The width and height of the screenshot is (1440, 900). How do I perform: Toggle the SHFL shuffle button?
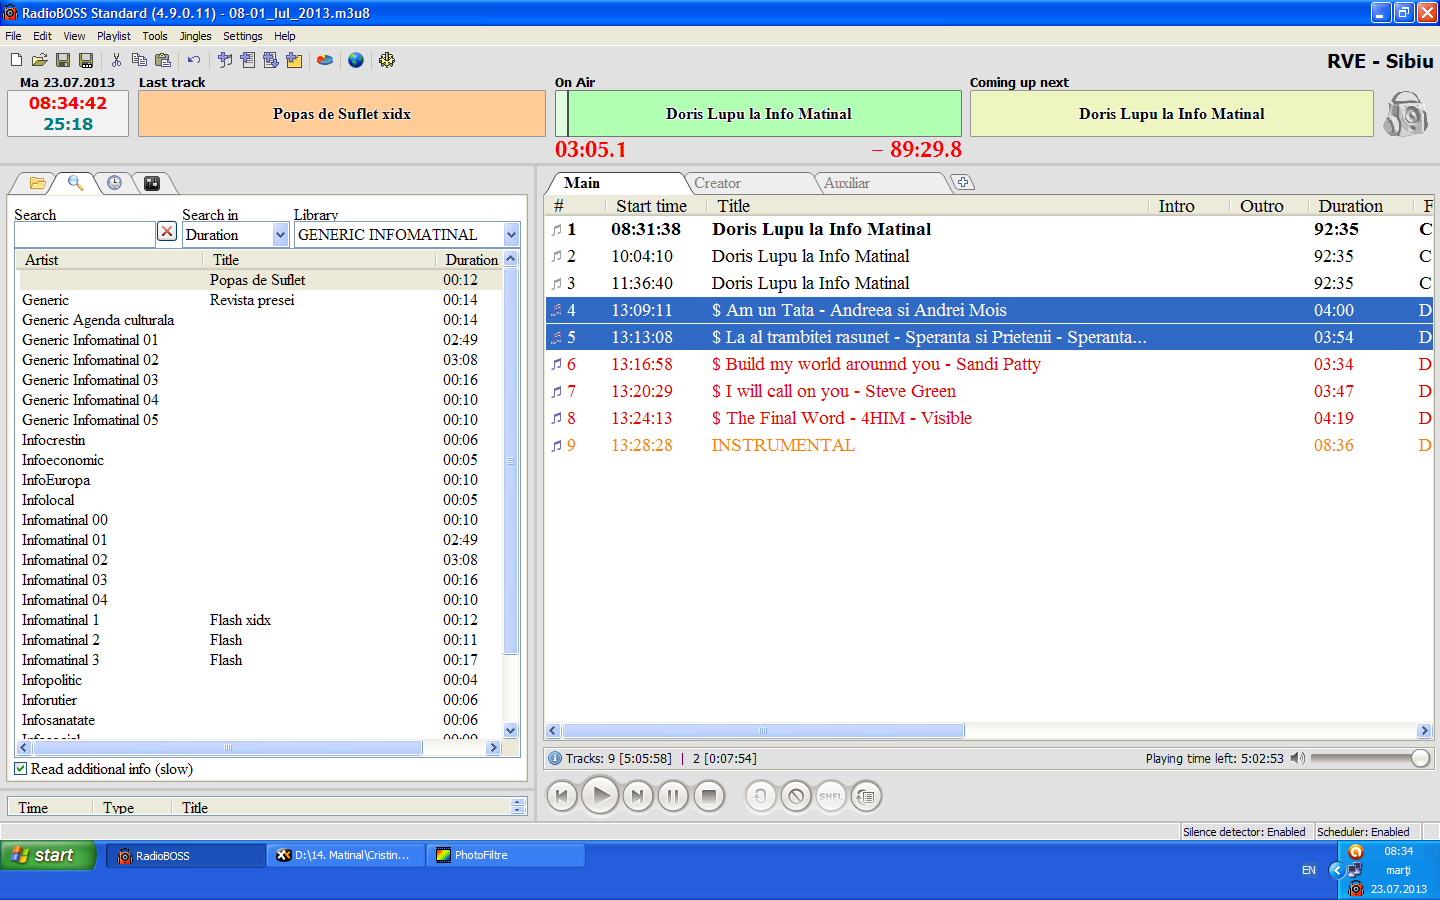[x=830, y=797]
